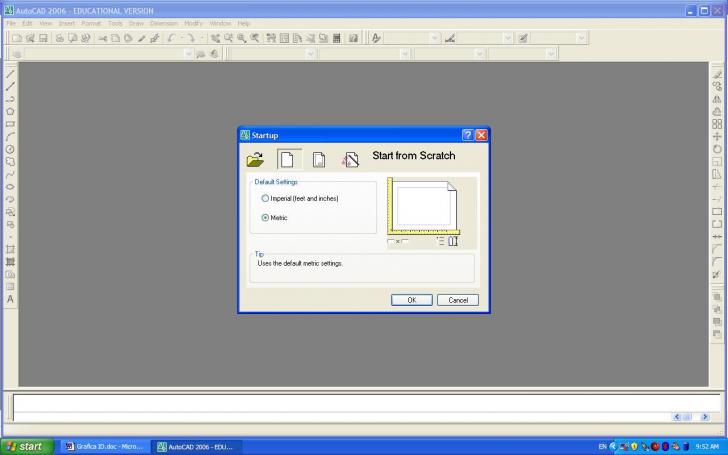Choose the Use a Template icon in Startup

click(318, 160)
